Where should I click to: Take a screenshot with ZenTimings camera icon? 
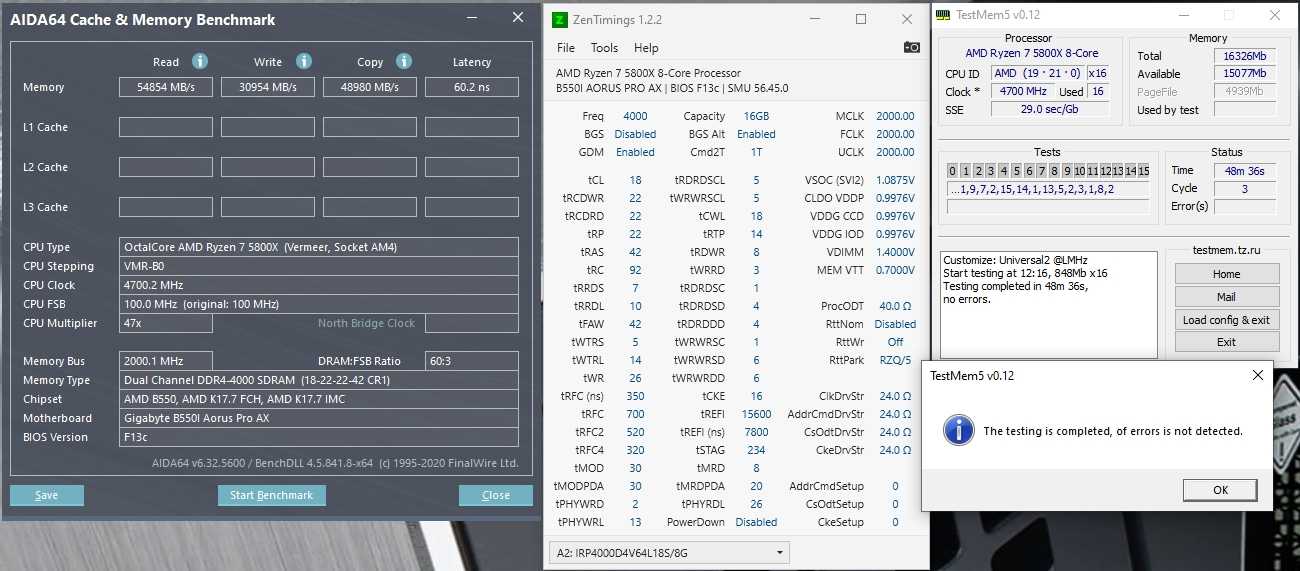click(x=911, y=47)
